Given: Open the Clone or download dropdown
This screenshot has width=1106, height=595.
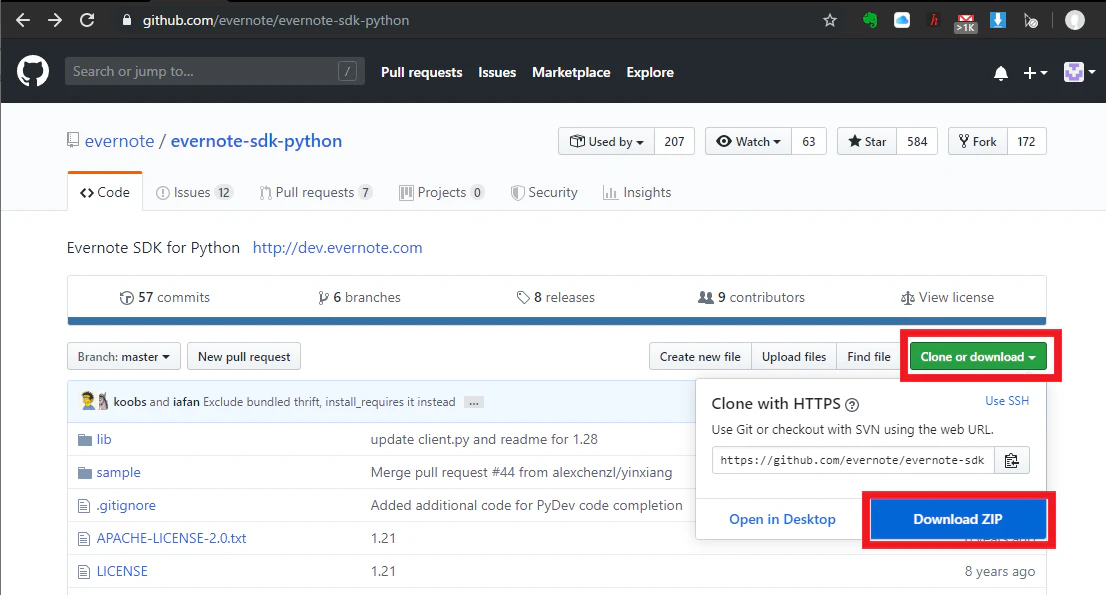Looking at the screenshot, I should 978,356.
